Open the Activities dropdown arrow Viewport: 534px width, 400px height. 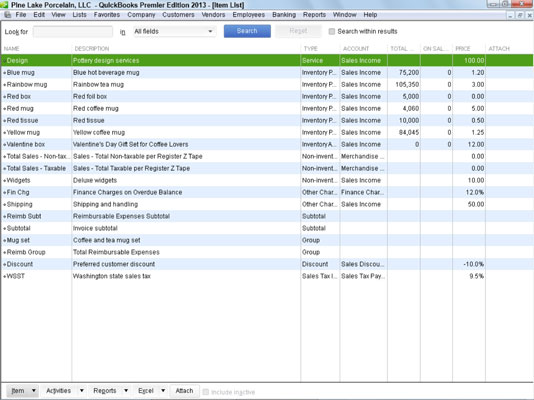point(82,390)
